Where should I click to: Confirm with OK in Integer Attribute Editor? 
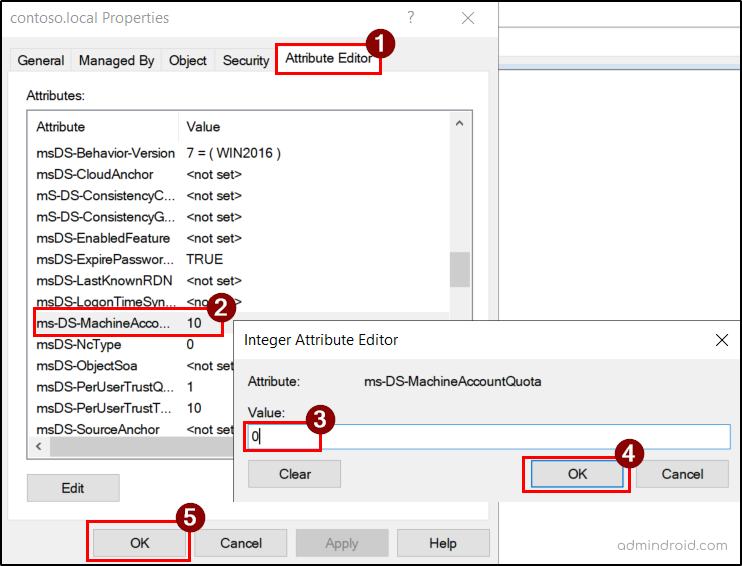577,474
